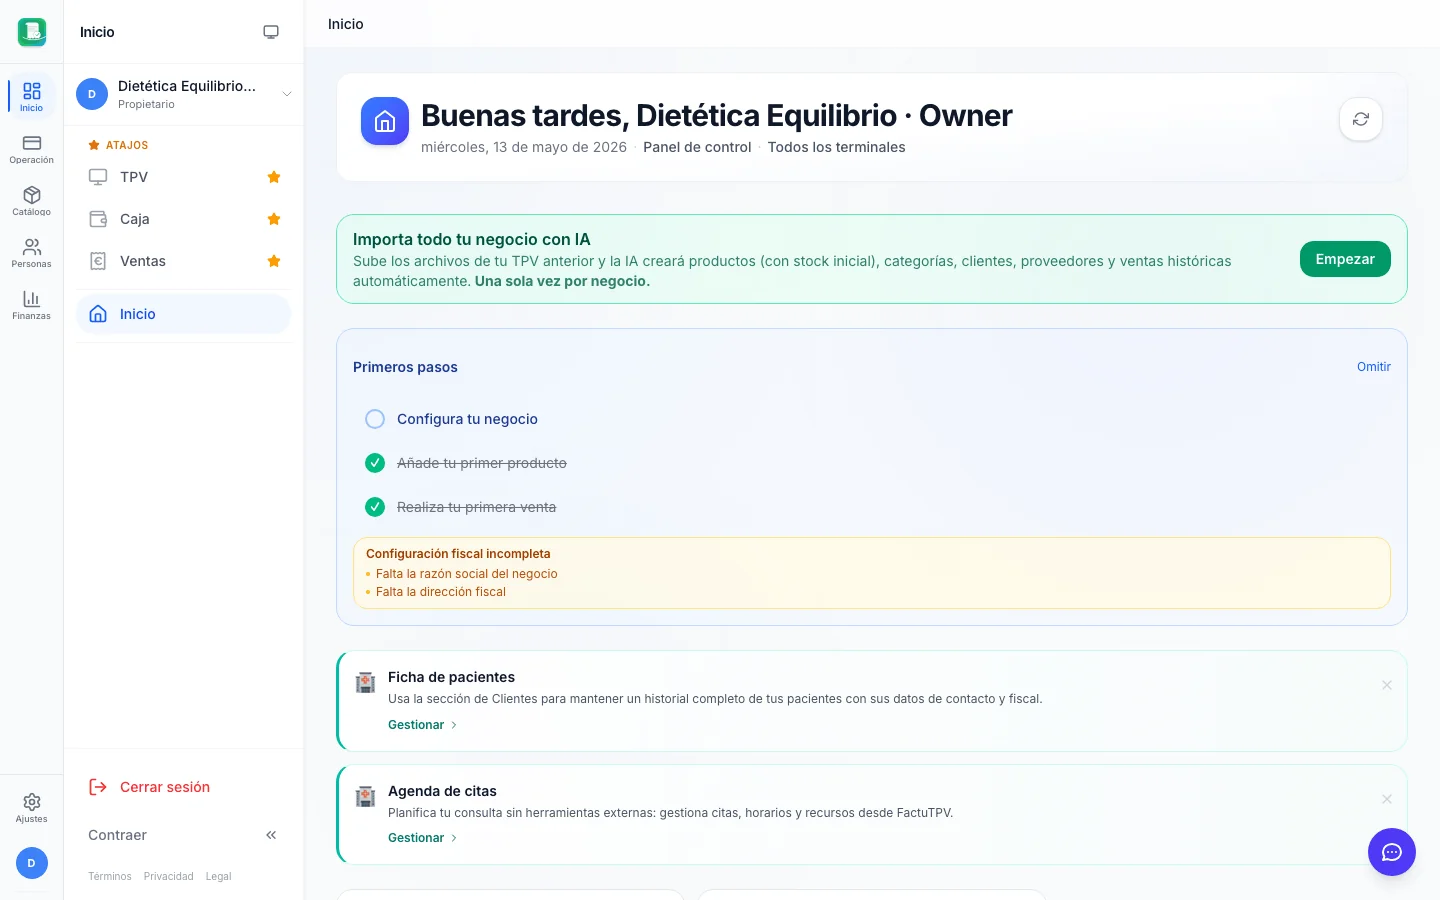Click Todos los terminales label
1440x900 pixels.
pos(836,147)
